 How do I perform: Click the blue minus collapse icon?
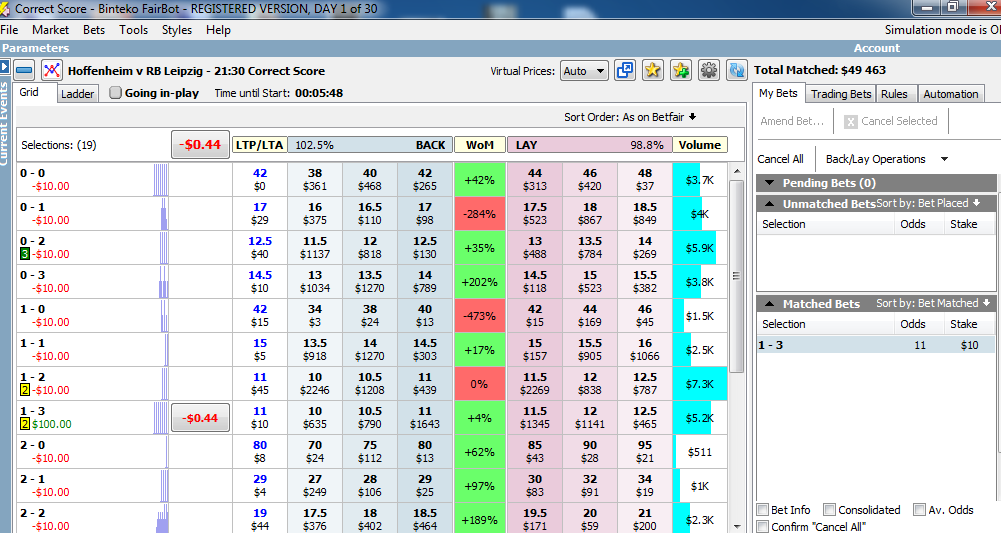[x=24, y=71]
